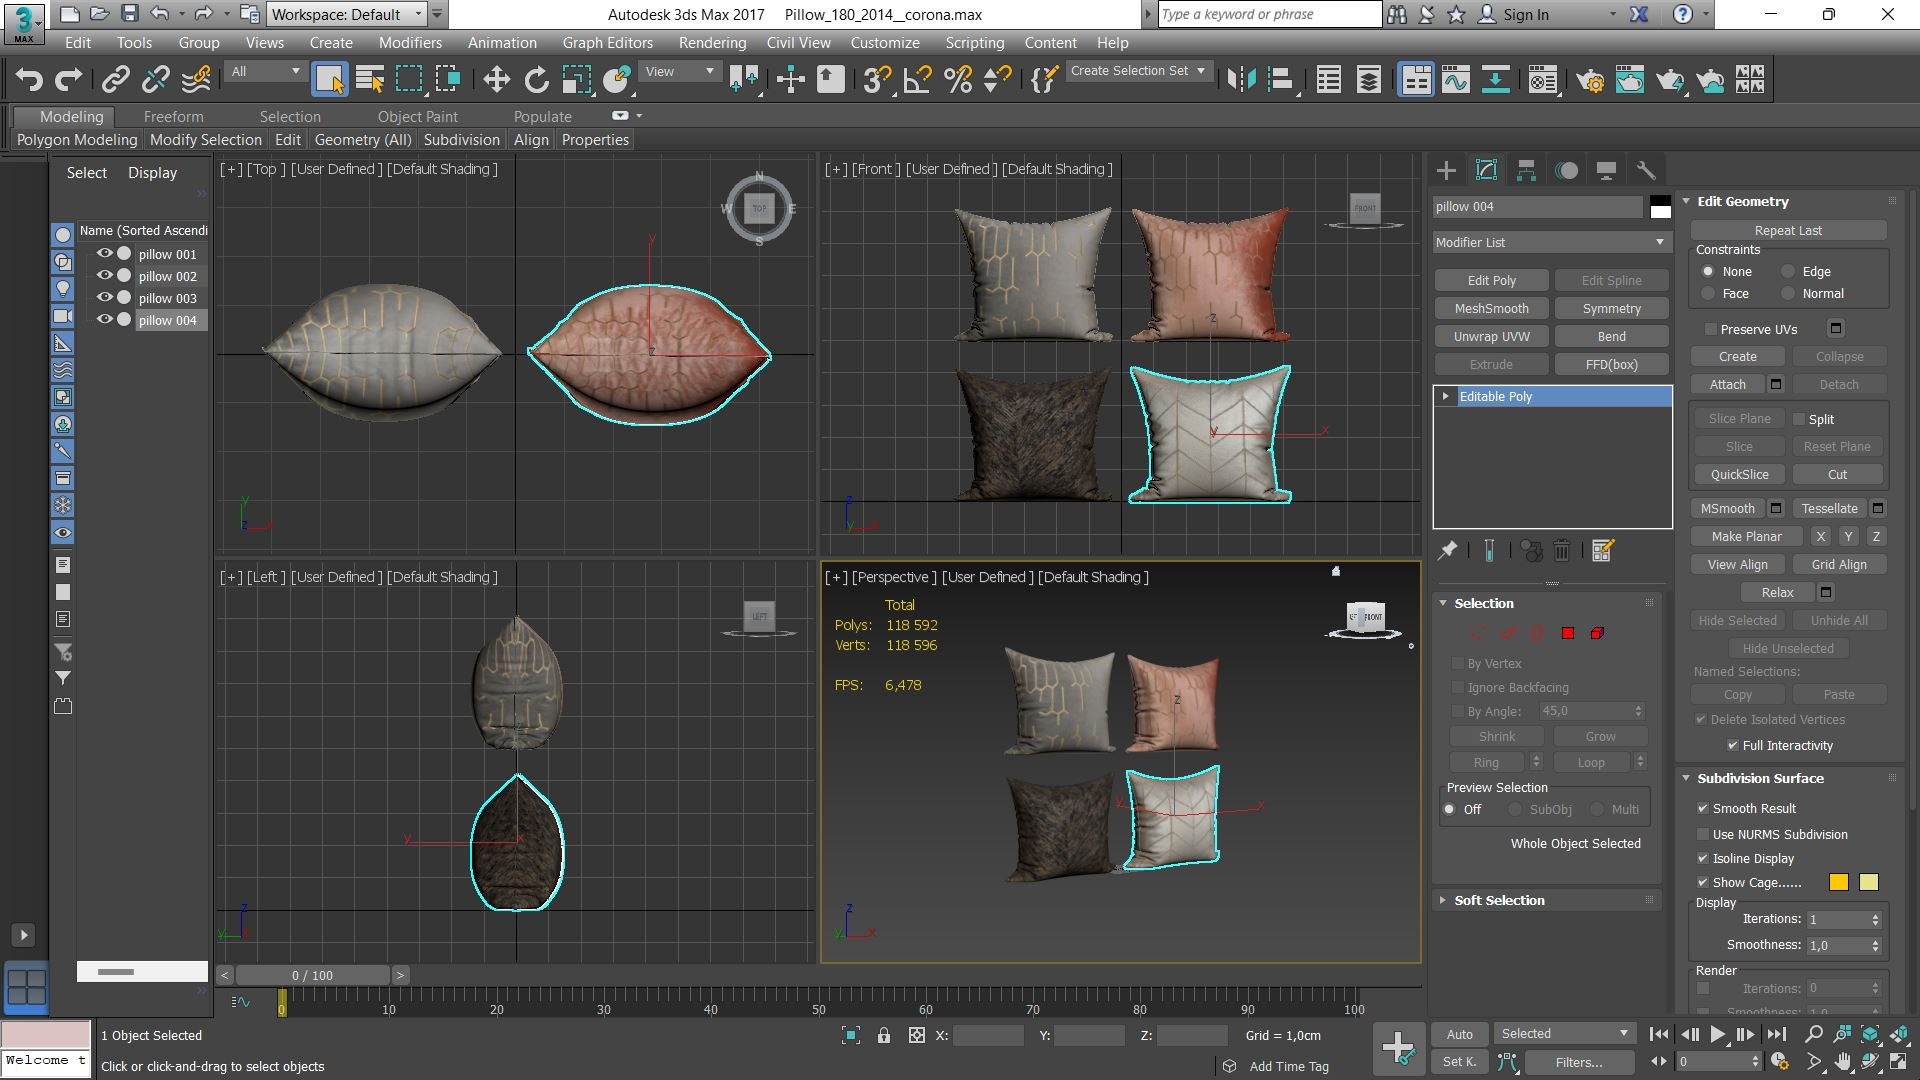Select Edge constraint radio button
The width and height of the screenshot is (1920, 1080).
coord(1788,272)
